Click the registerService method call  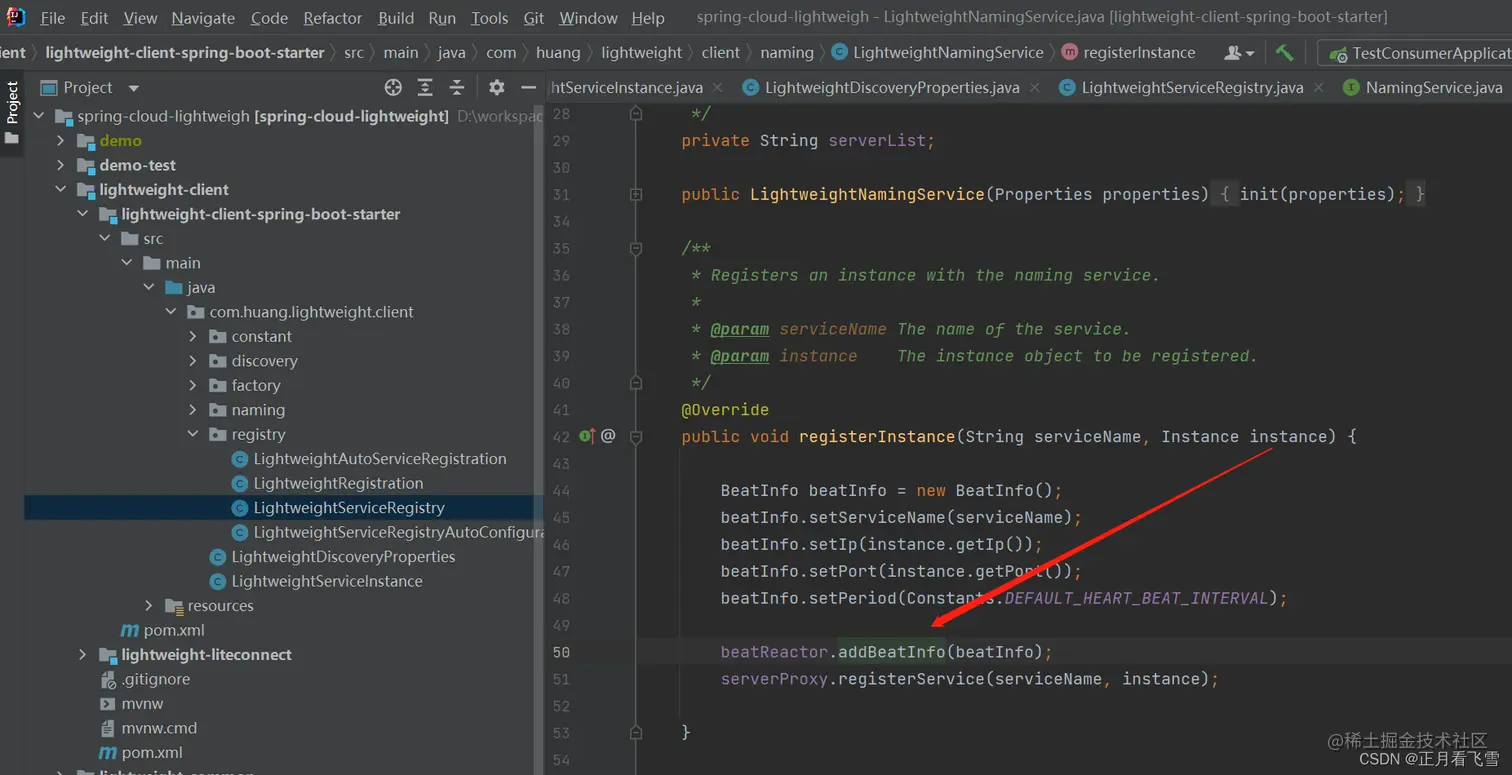[x=911, y=679]
